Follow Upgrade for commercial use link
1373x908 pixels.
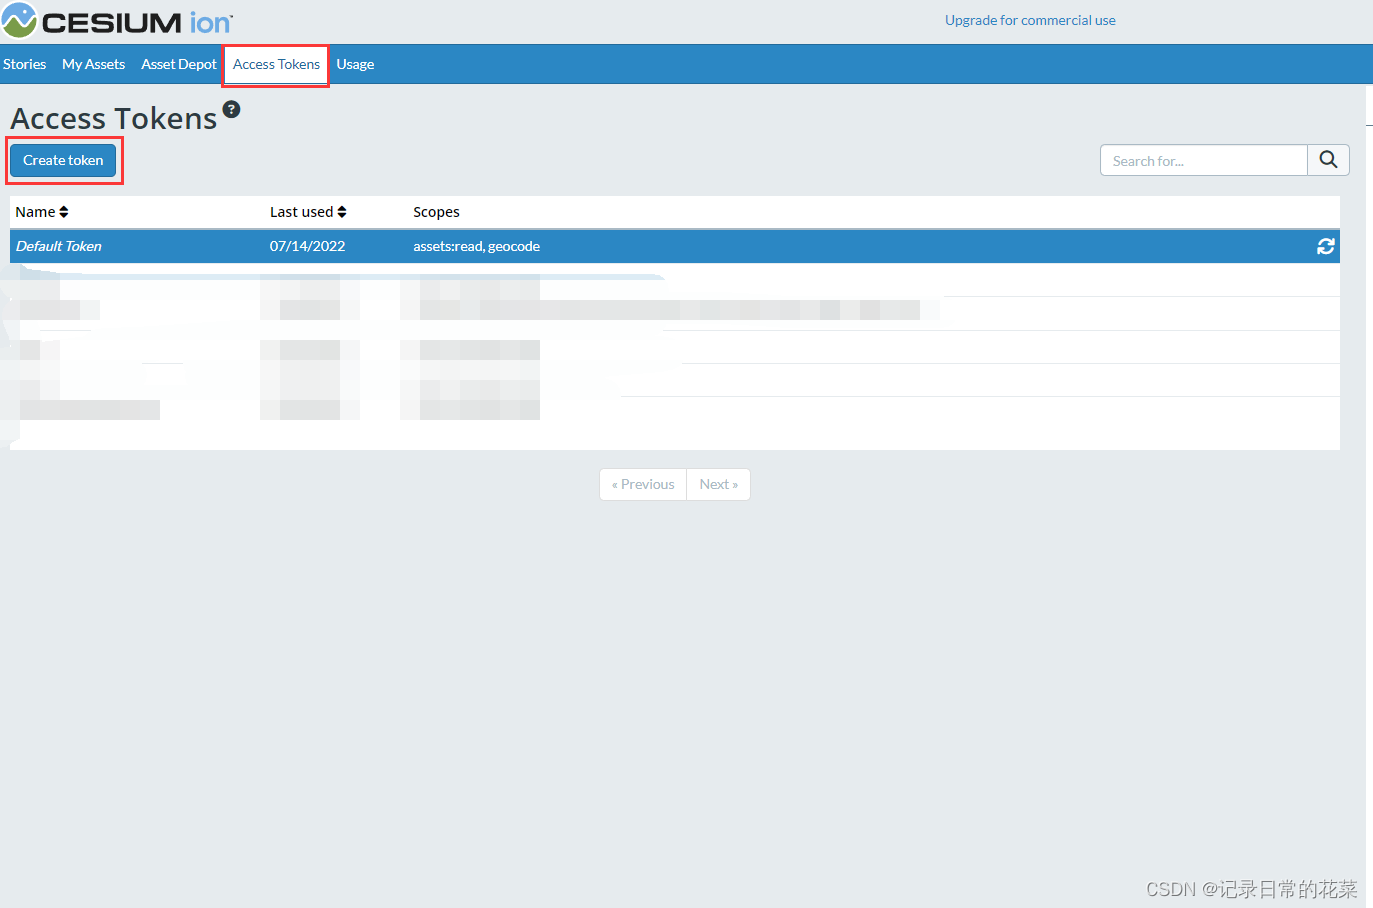1030,20
